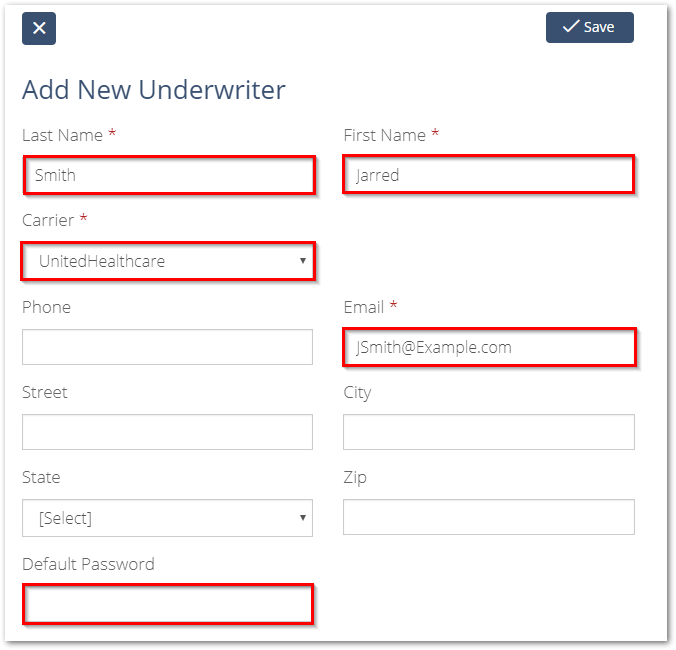Click the Last Name label
This screenshot has width=676, height=650.
coord(63,135)
